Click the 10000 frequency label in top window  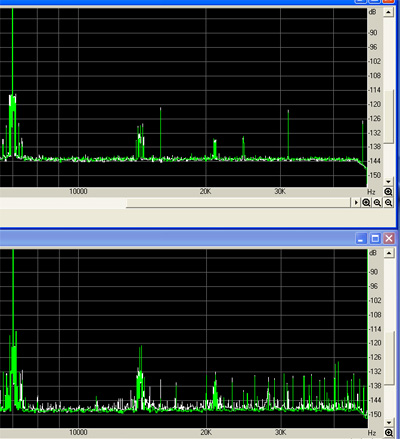(x=78, y=191)
